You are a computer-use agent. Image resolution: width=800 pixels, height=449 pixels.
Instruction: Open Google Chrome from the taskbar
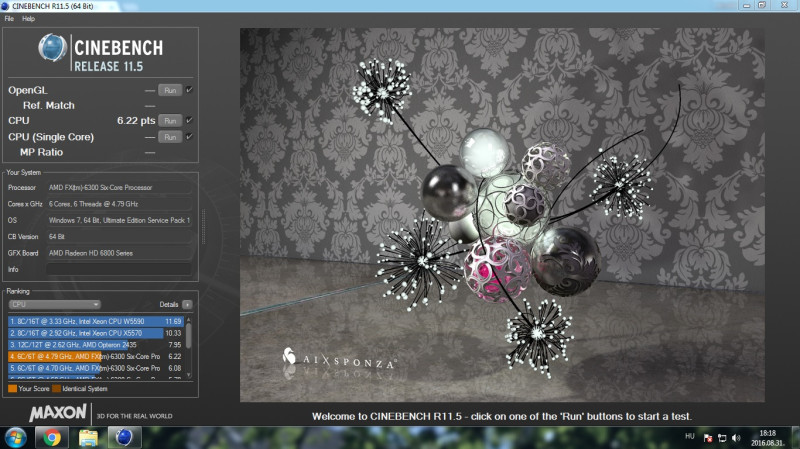pyautogui.click(x=52, y=438)
